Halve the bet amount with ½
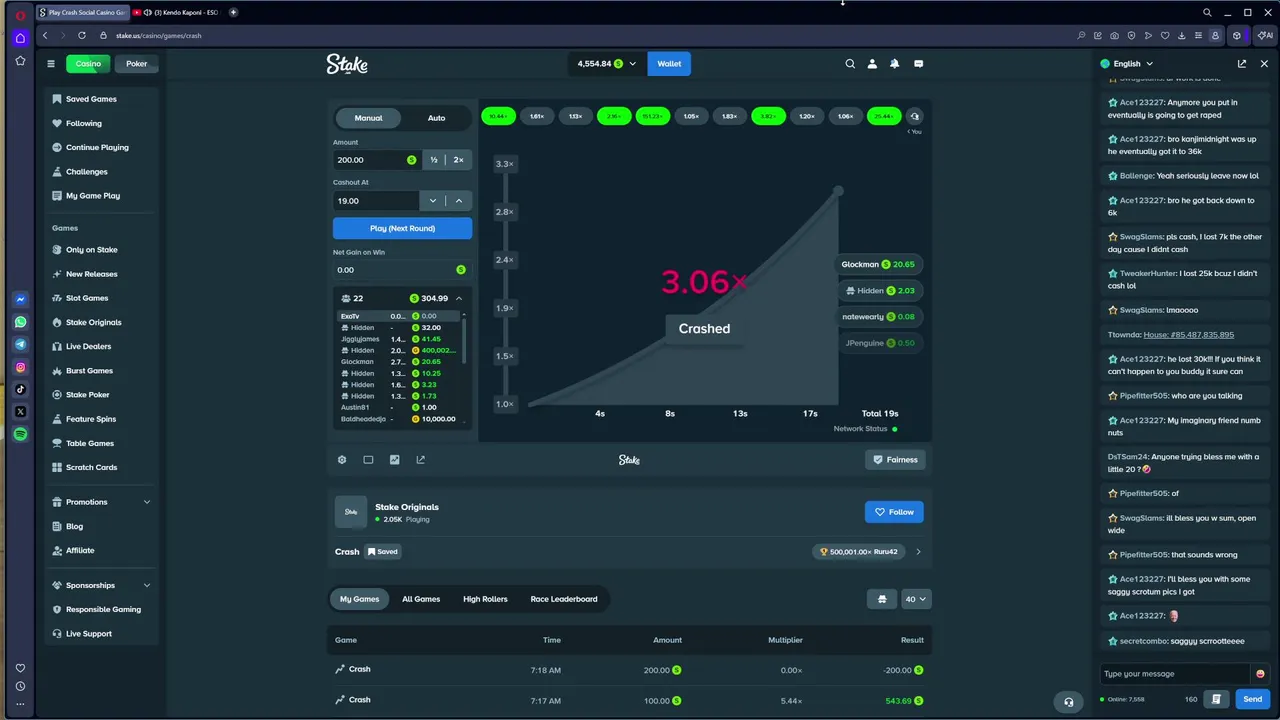 [x=434, y=160]
